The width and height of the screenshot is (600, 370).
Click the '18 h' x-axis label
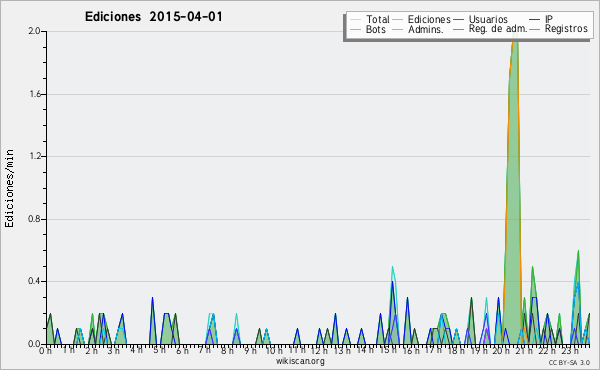click(457, 350)
